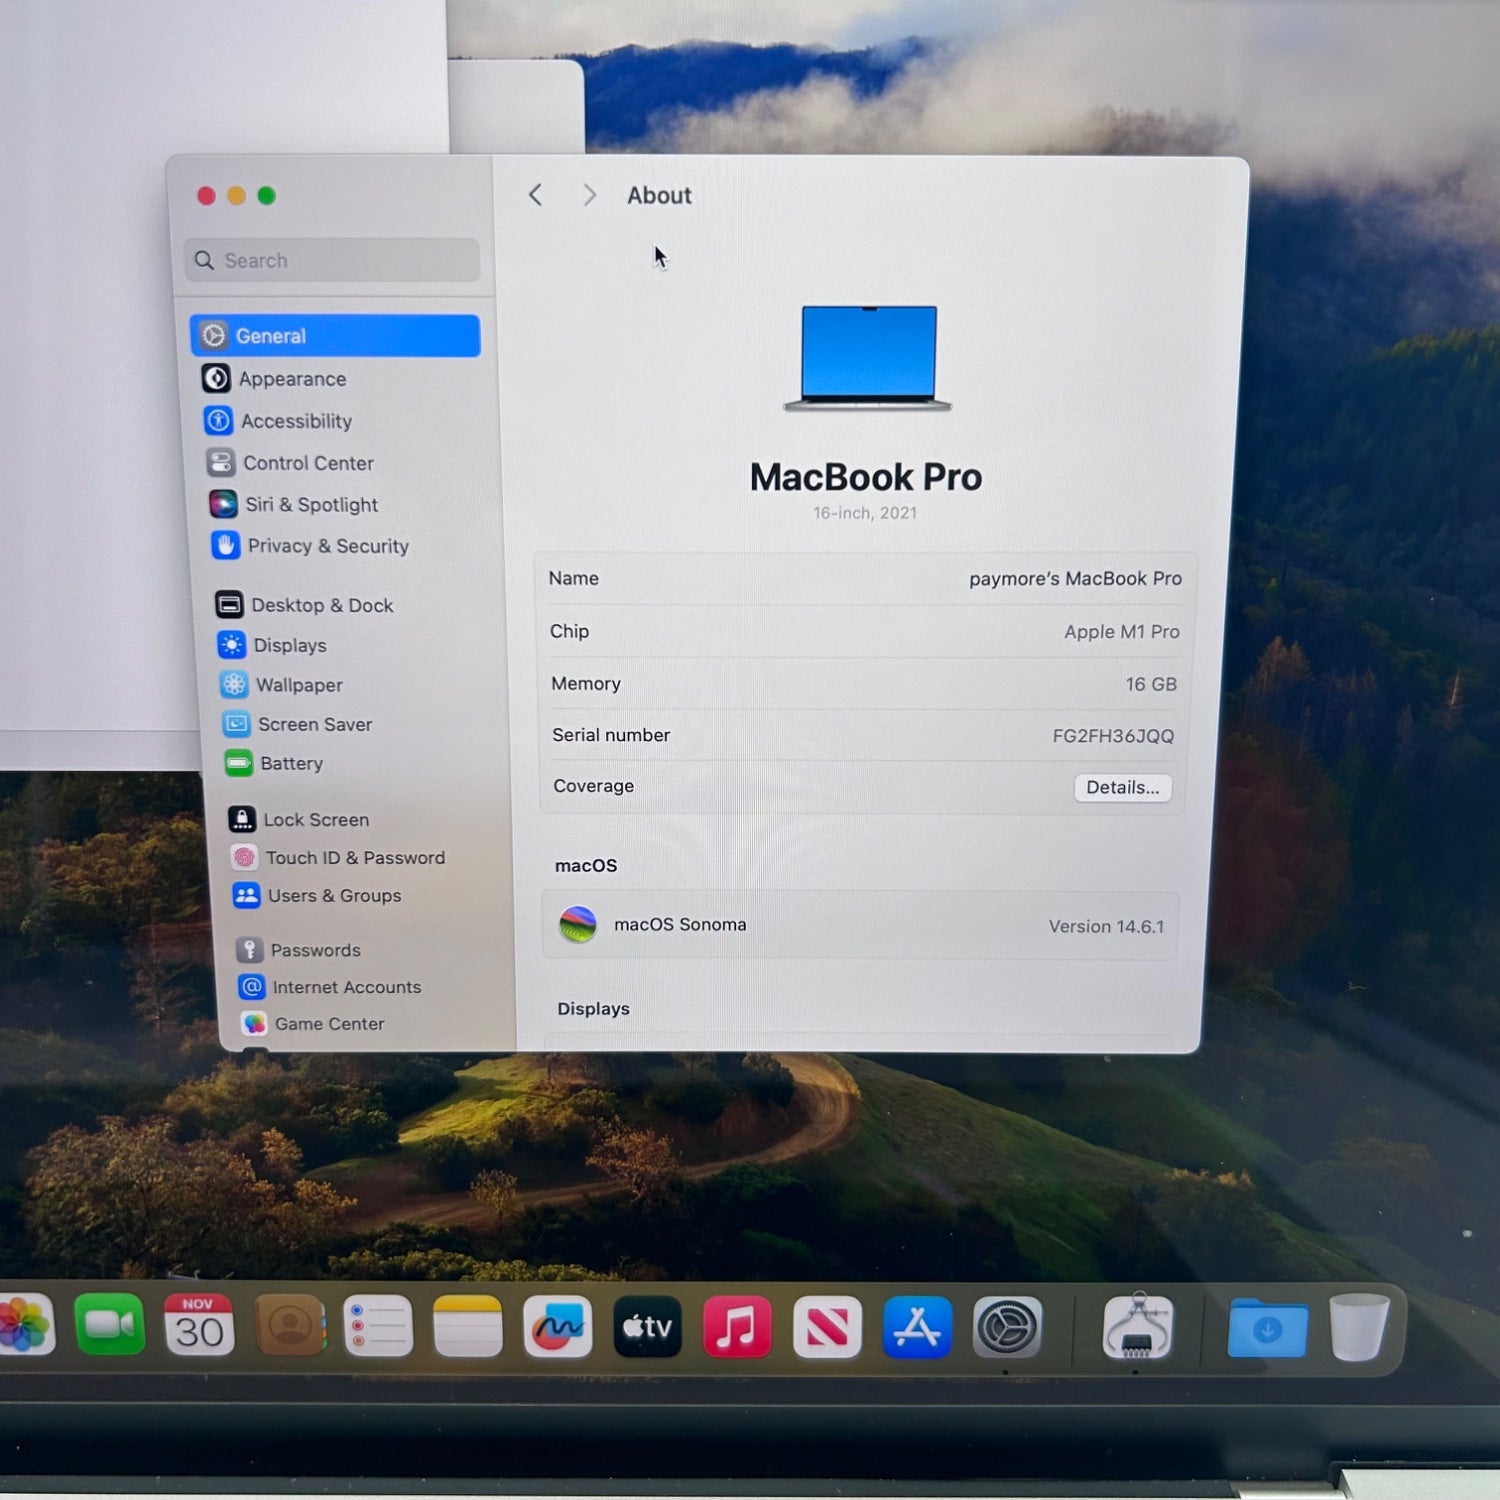
Task: Open Battery settings
Action: point(290,764)
